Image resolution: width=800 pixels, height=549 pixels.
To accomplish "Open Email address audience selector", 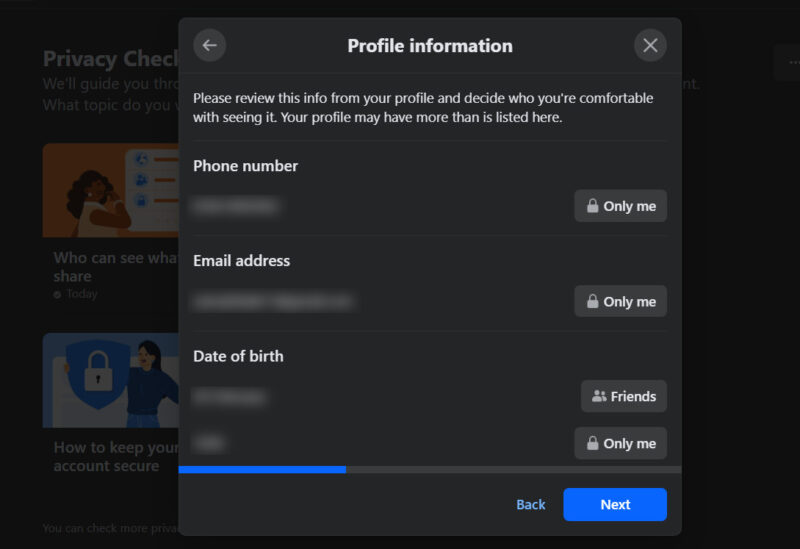I will click(x=620, y=302).
